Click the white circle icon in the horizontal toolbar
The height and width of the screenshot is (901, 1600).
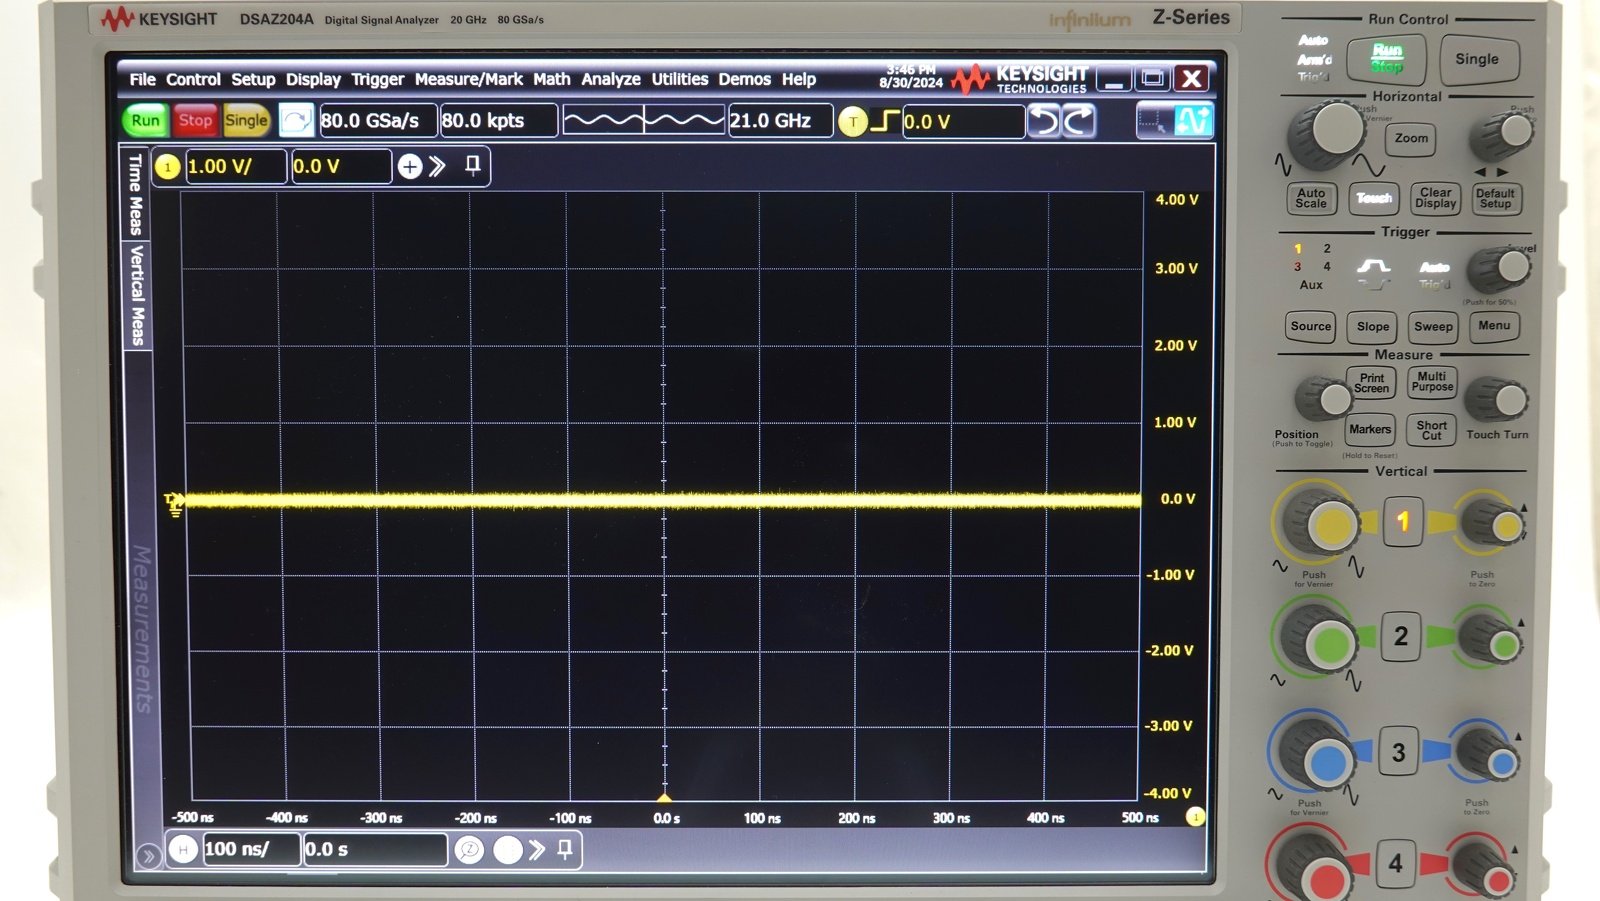coord(508,850)
